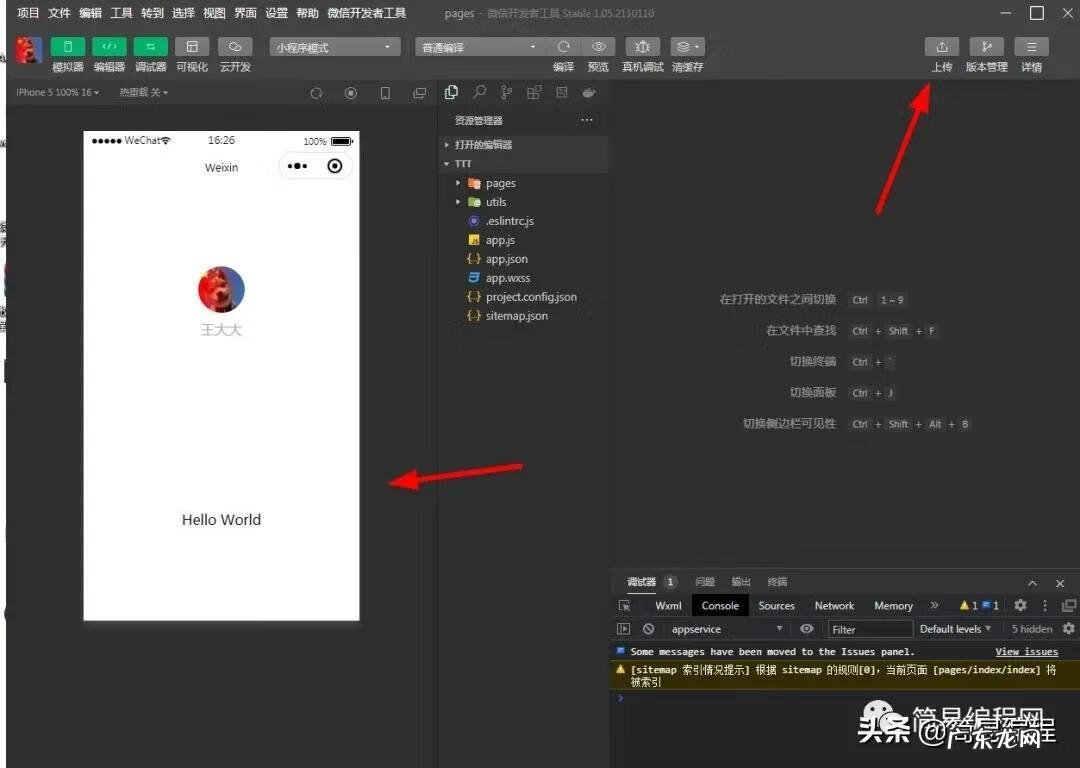Switch to the Network tab

(834, 605)
